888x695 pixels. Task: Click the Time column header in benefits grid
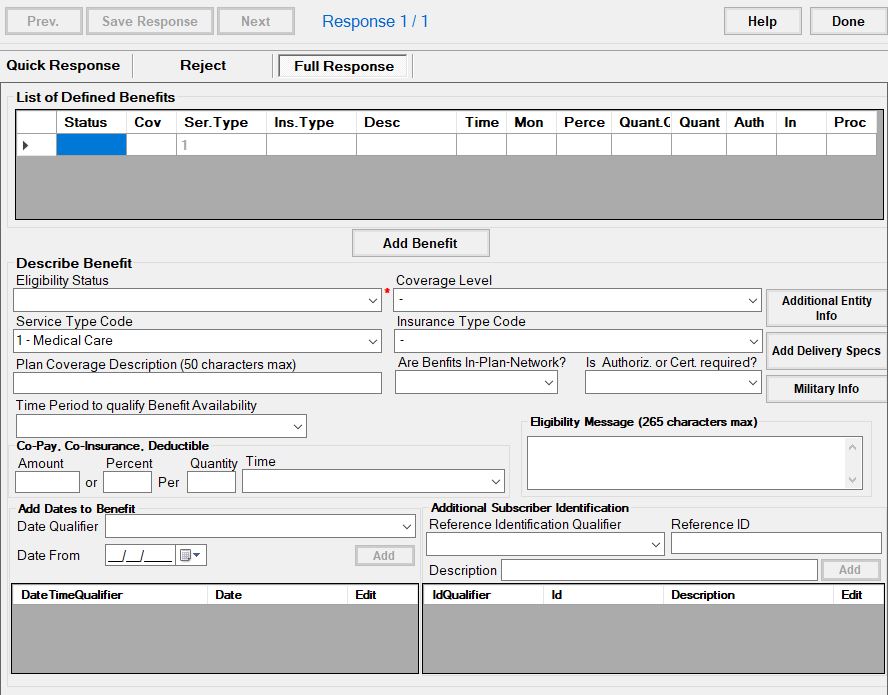point(481,122)
